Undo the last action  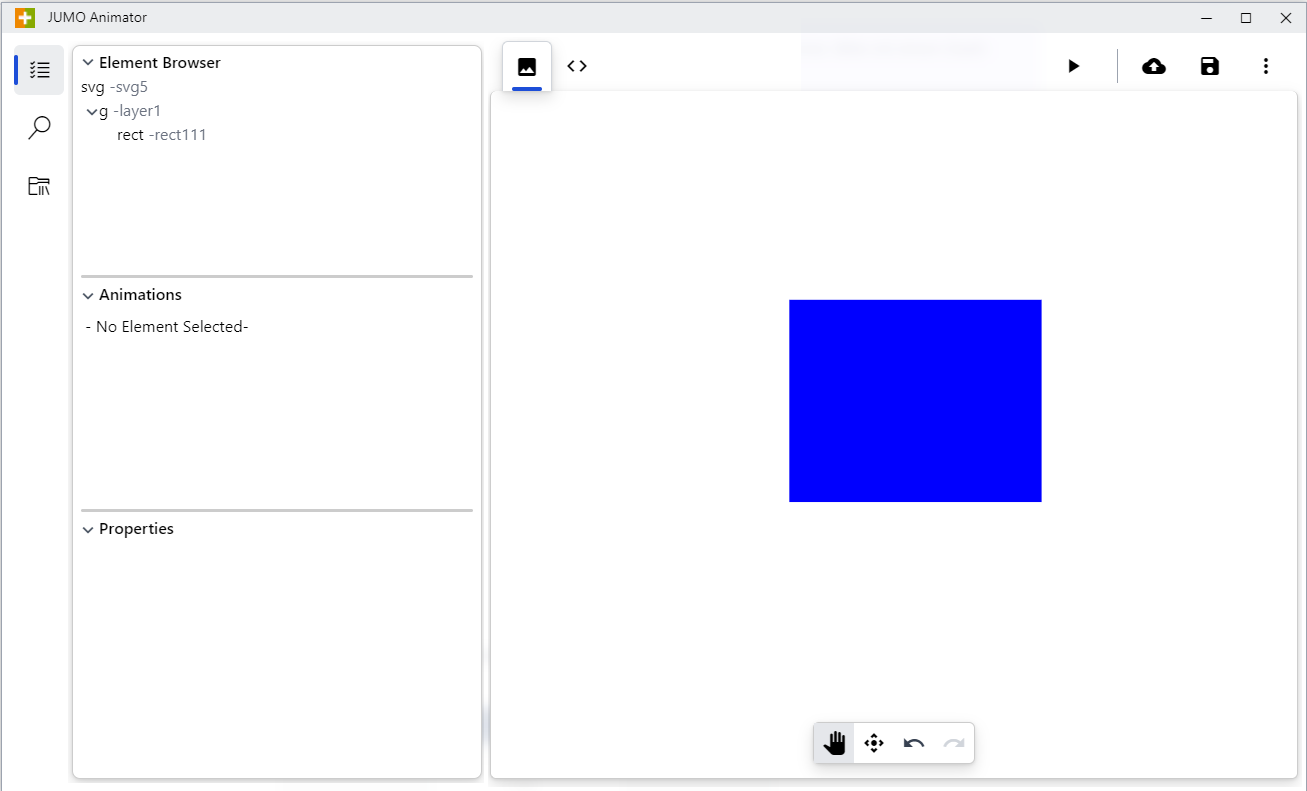[914, 743]
